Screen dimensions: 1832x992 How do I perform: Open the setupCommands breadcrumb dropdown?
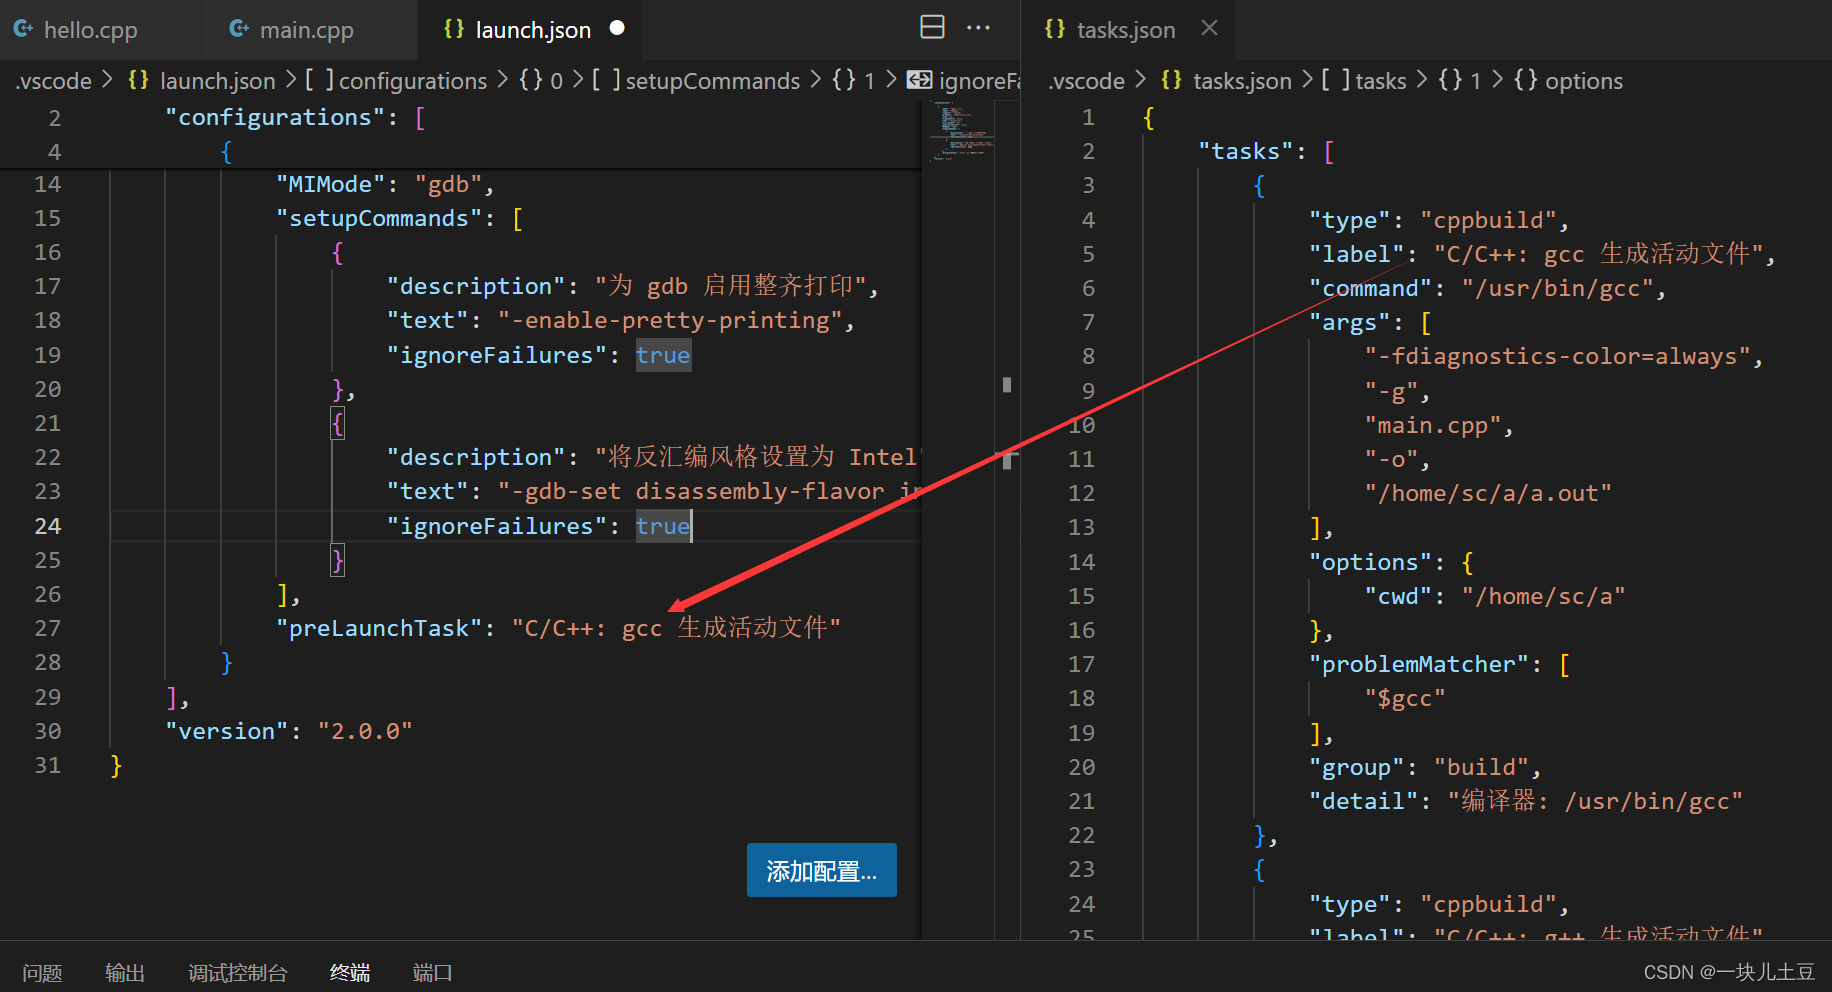click(x=712, y=80)
